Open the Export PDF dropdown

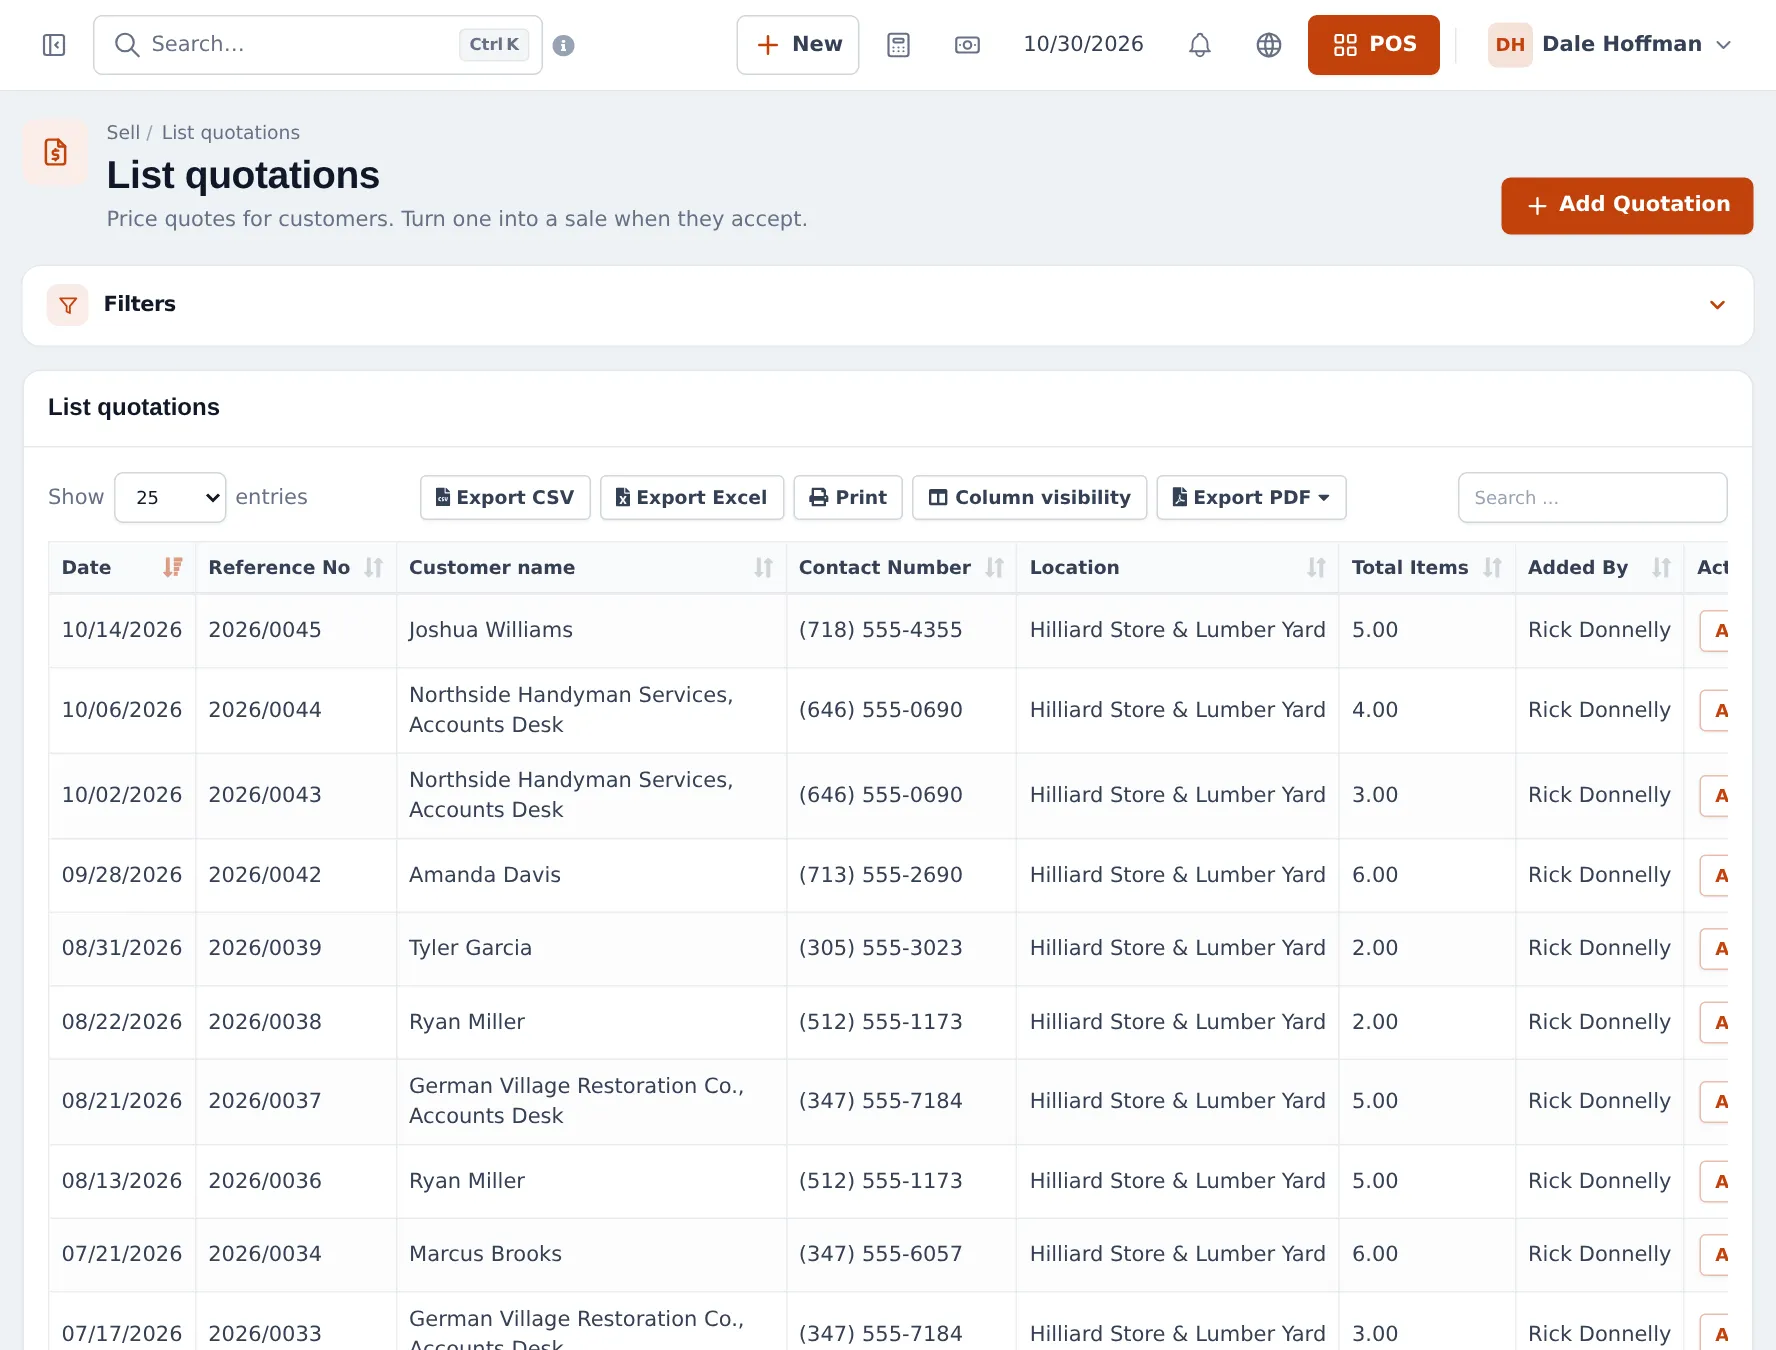[x=1251, y=497]
